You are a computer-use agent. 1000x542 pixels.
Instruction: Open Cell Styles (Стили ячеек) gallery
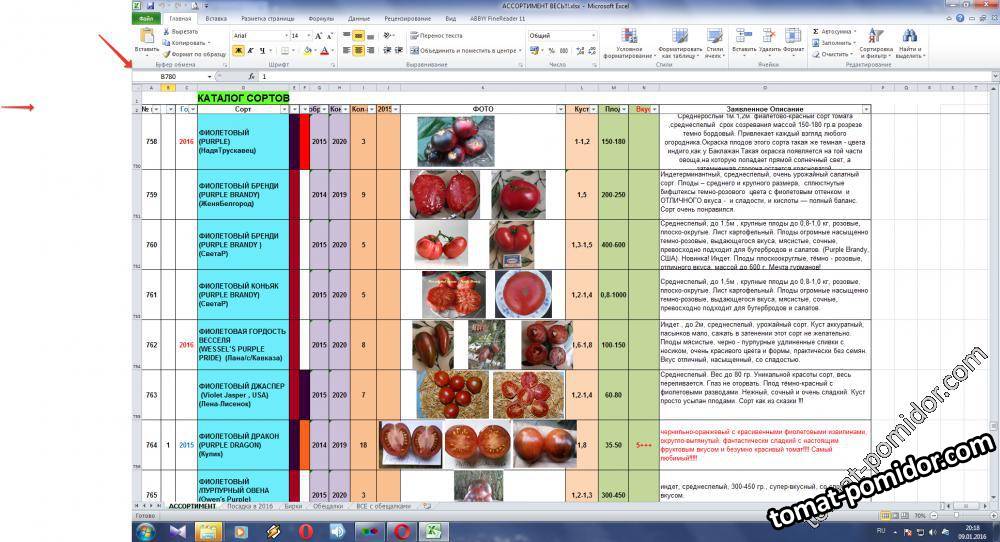[x=714, y=42]
